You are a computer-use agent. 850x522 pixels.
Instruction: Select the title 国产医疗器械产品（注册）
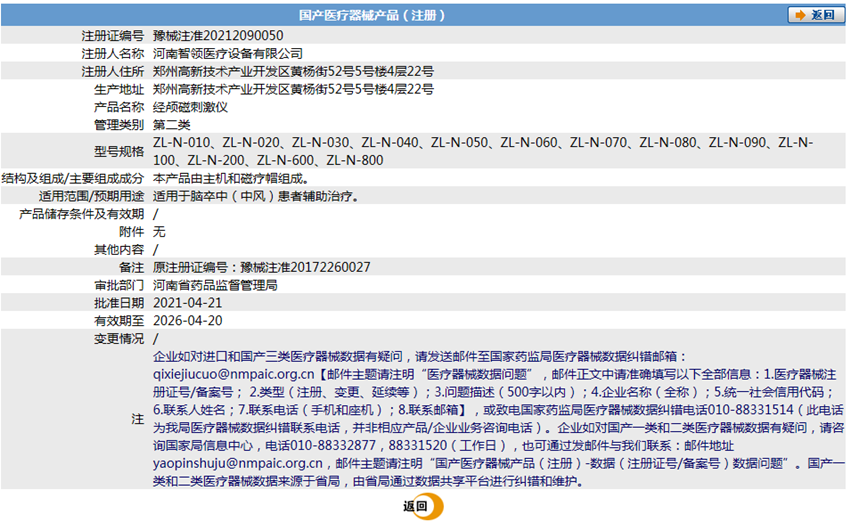click(372, 15)
